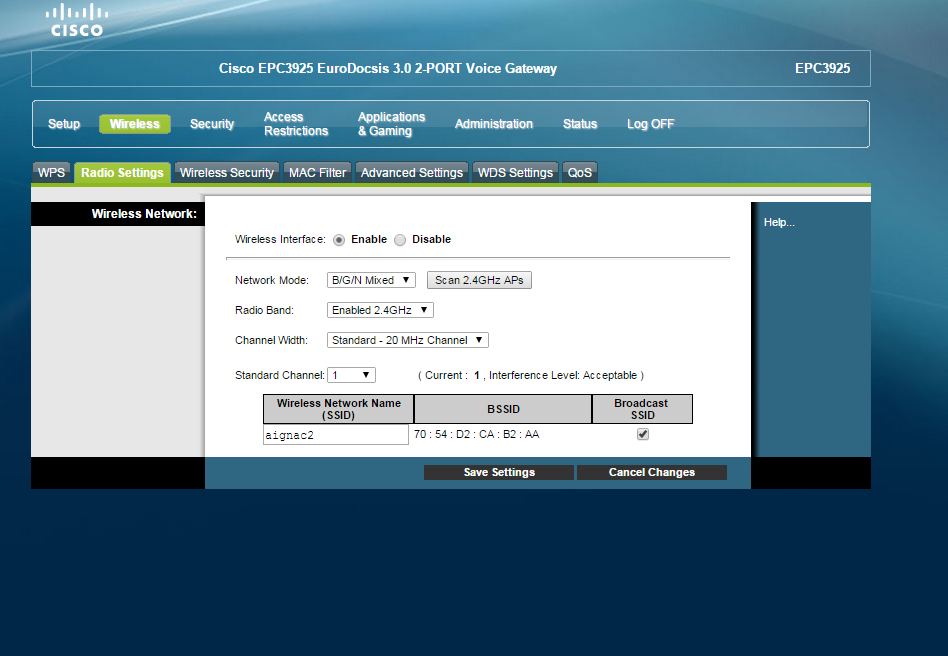Select the Enable wireless interface radio button
The image size is (948, 656).
pyautogui.click(x=339, y=240)
